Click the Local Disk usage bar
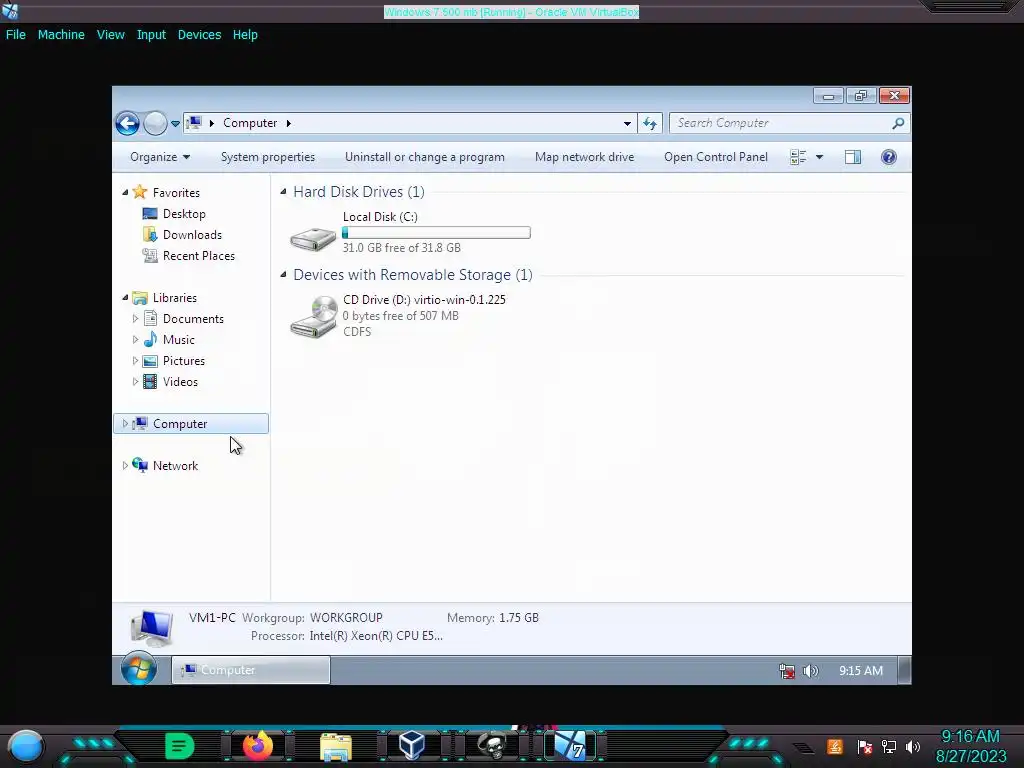This screenshot has width=1024, height=768. point(436,232)
